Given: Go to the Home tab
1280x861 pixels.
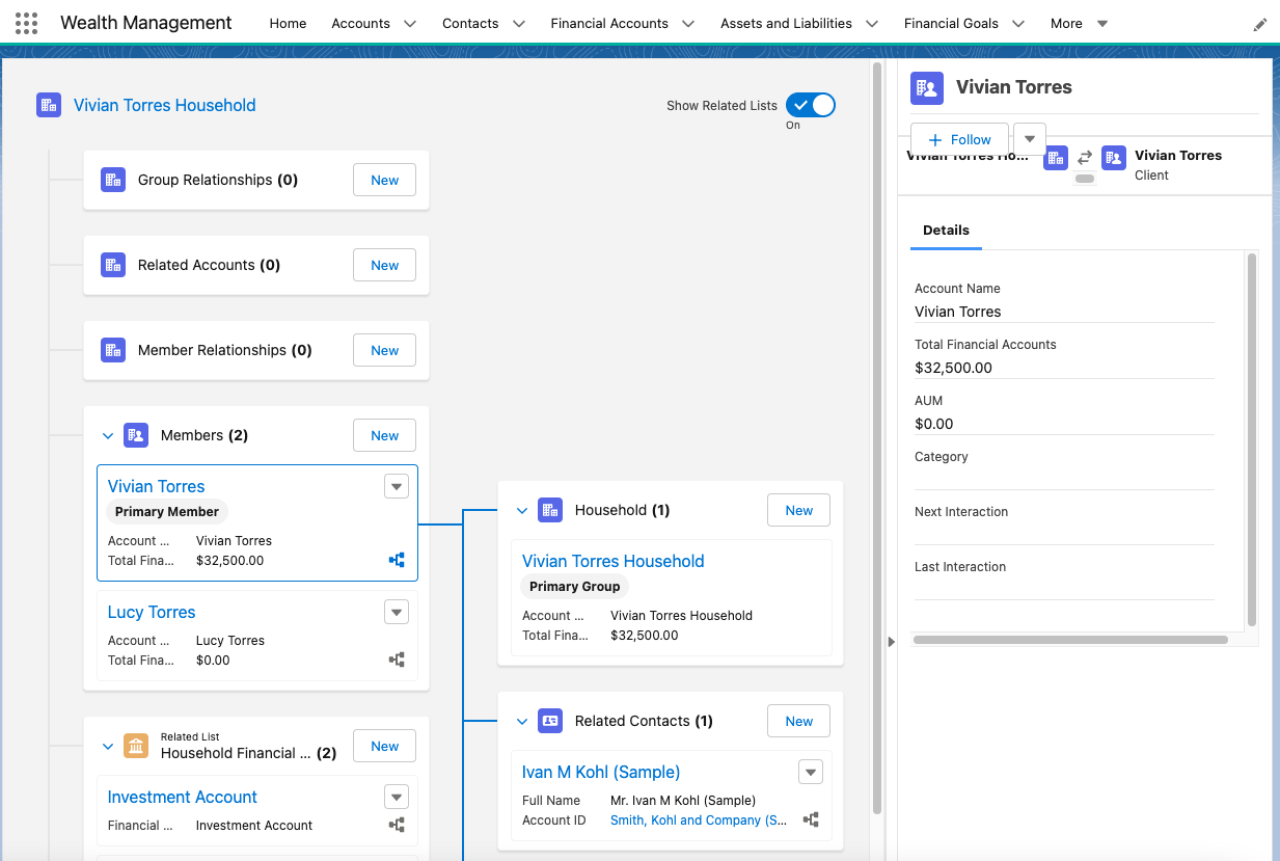Looking at the screenshot, I should (x=288, y=24).
